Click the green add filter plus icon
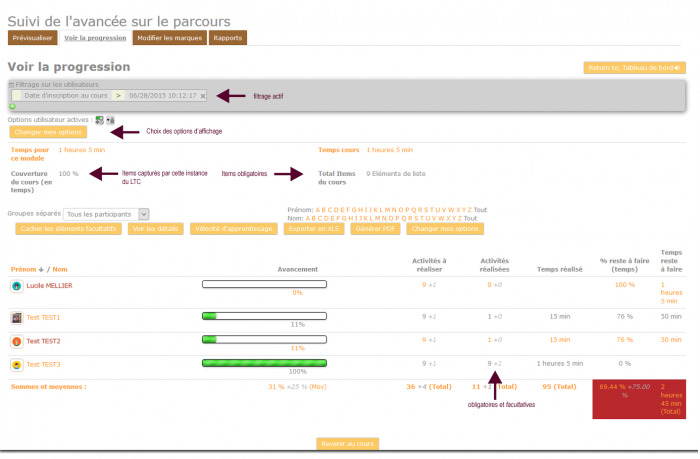 coord(13,106)
